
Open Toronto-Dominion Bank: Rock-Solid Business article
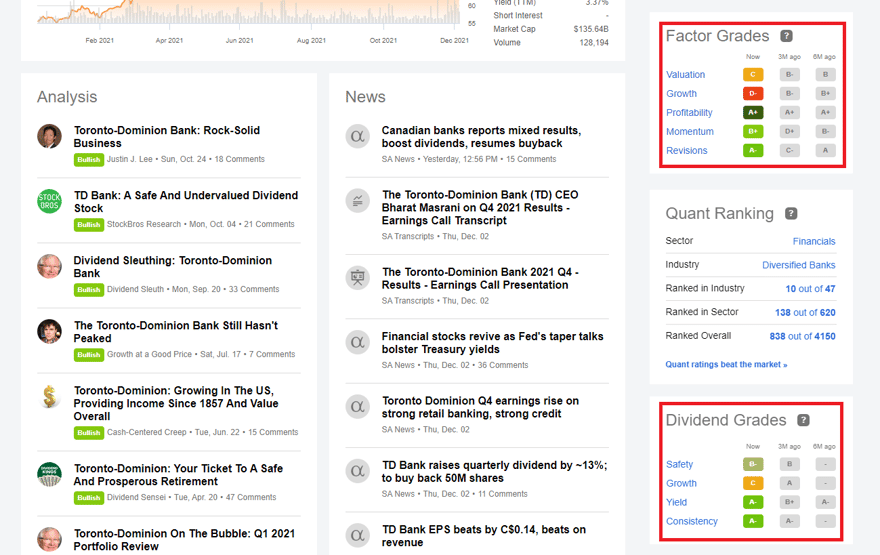click(167, 137)
